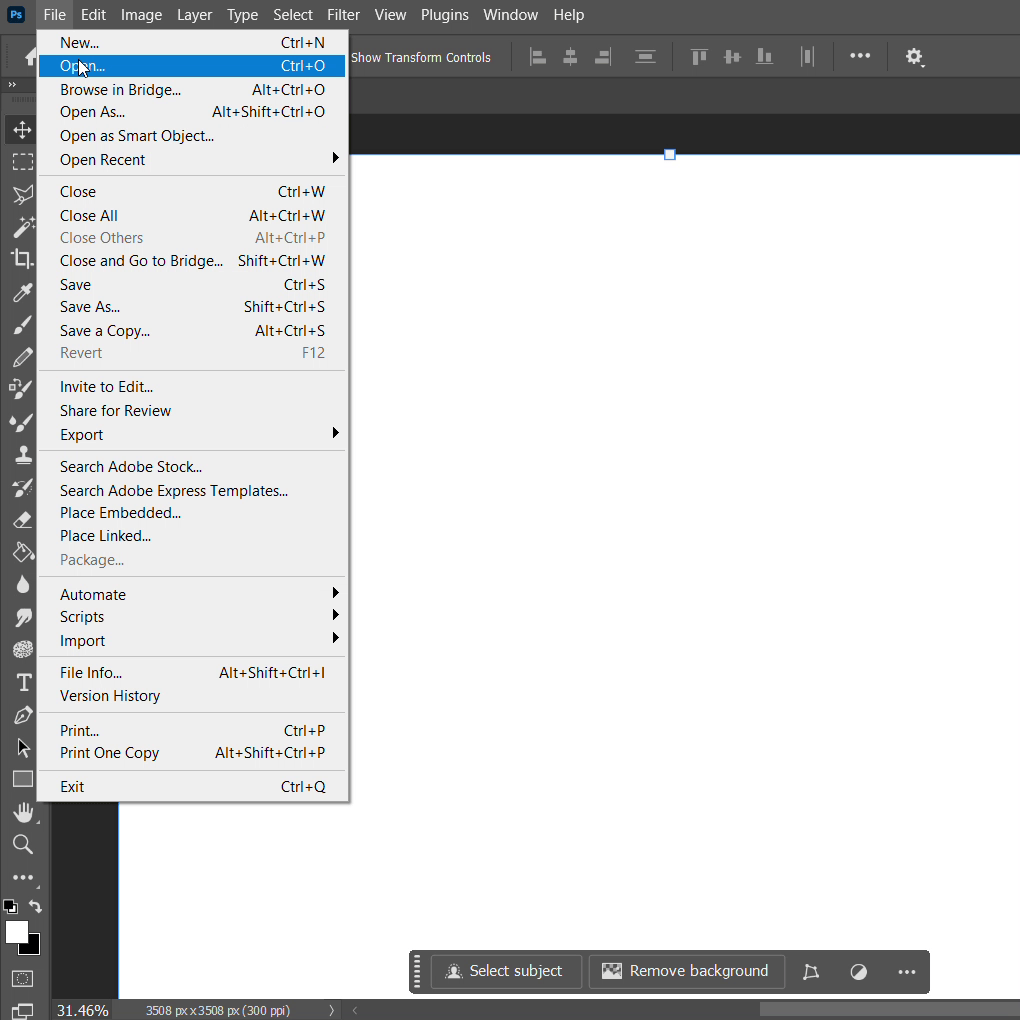Open the options bar gear settings
This screenshot has height=1020, width=1020.
[x=914, y=57]
